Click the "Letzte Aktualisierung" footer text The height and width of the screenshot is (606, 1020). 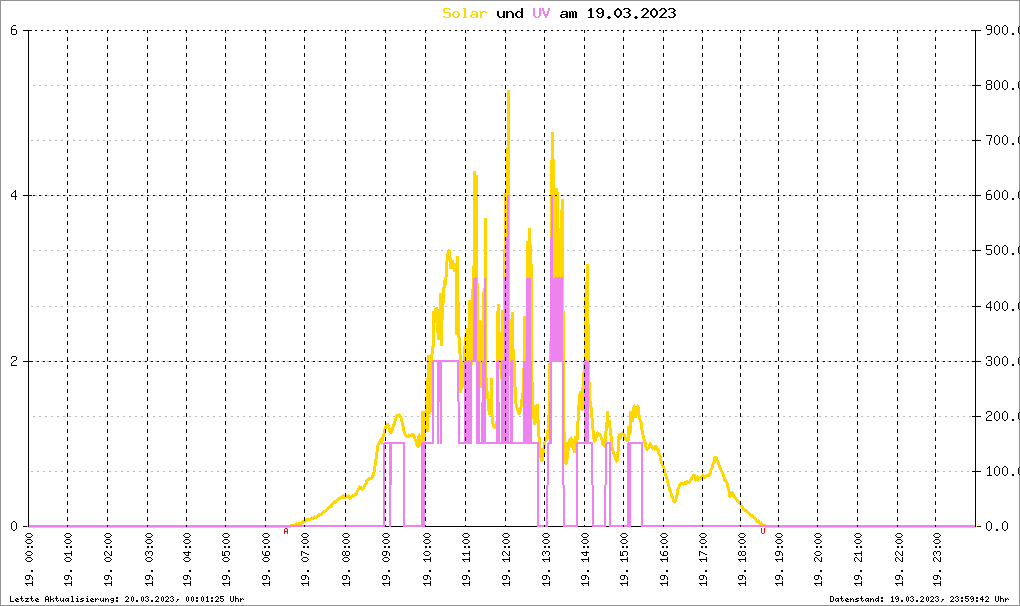[x=123, y=599]
